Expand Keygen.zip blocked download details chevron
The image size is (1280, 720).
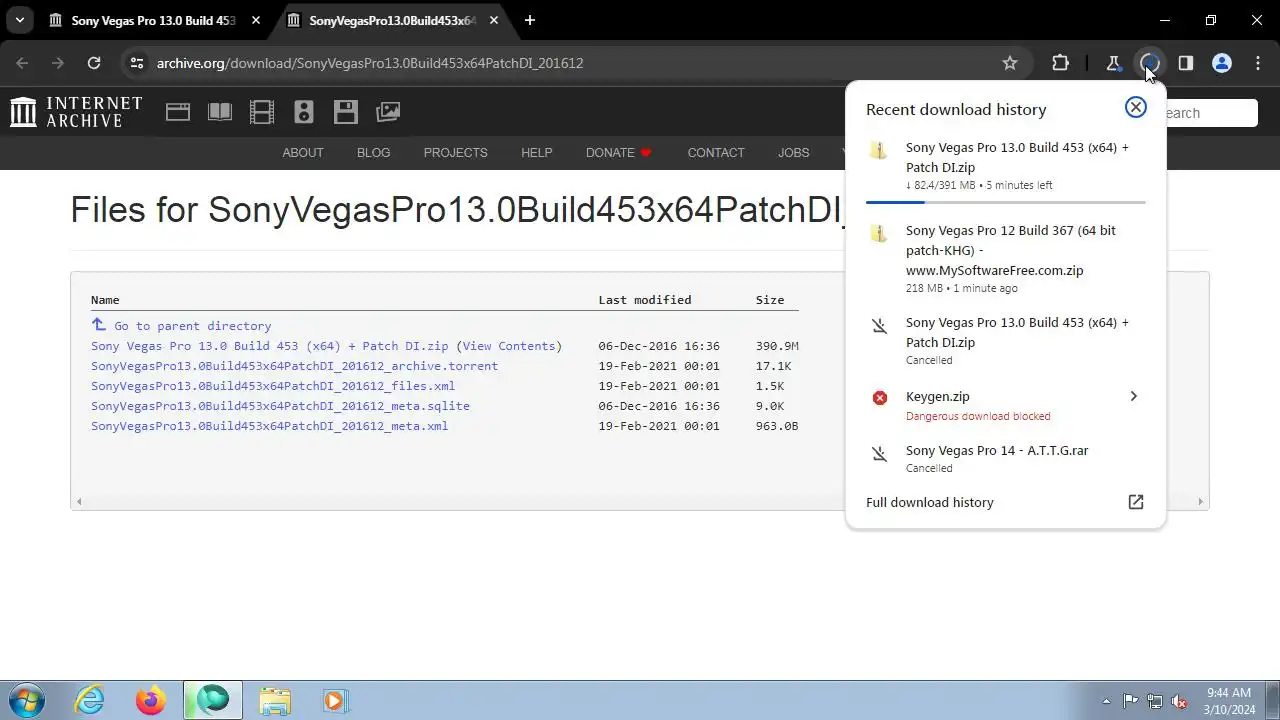pyautogui.click(x=1133, y=396)
